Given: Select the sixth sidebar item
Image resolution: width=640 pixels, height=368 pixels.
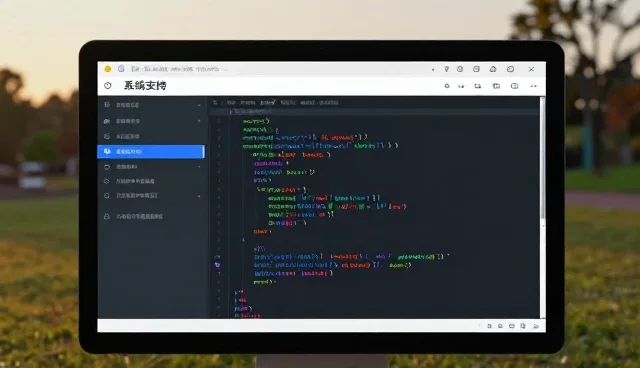Looking at the screenshot, I should coord(151,181).
